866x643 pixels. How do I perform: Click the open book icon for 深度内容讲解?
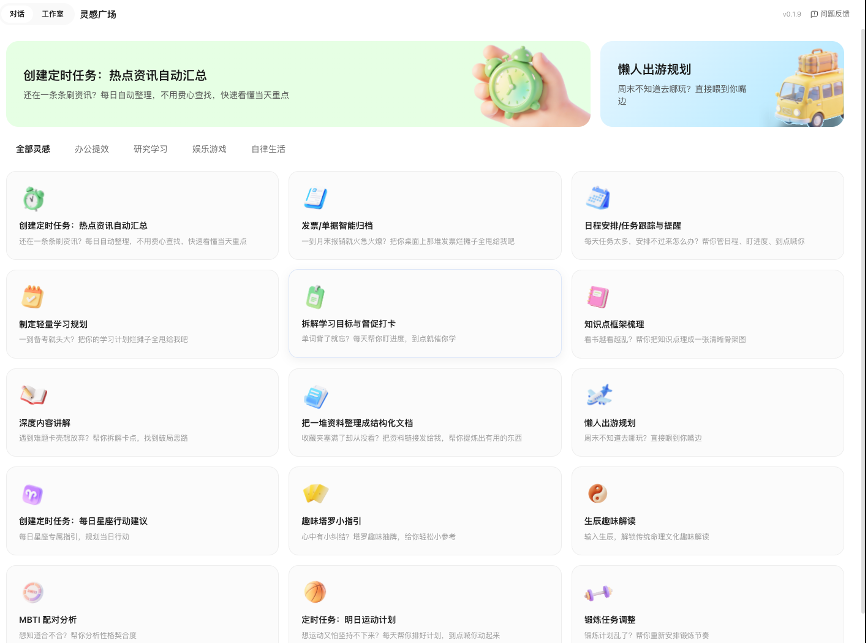33,395
